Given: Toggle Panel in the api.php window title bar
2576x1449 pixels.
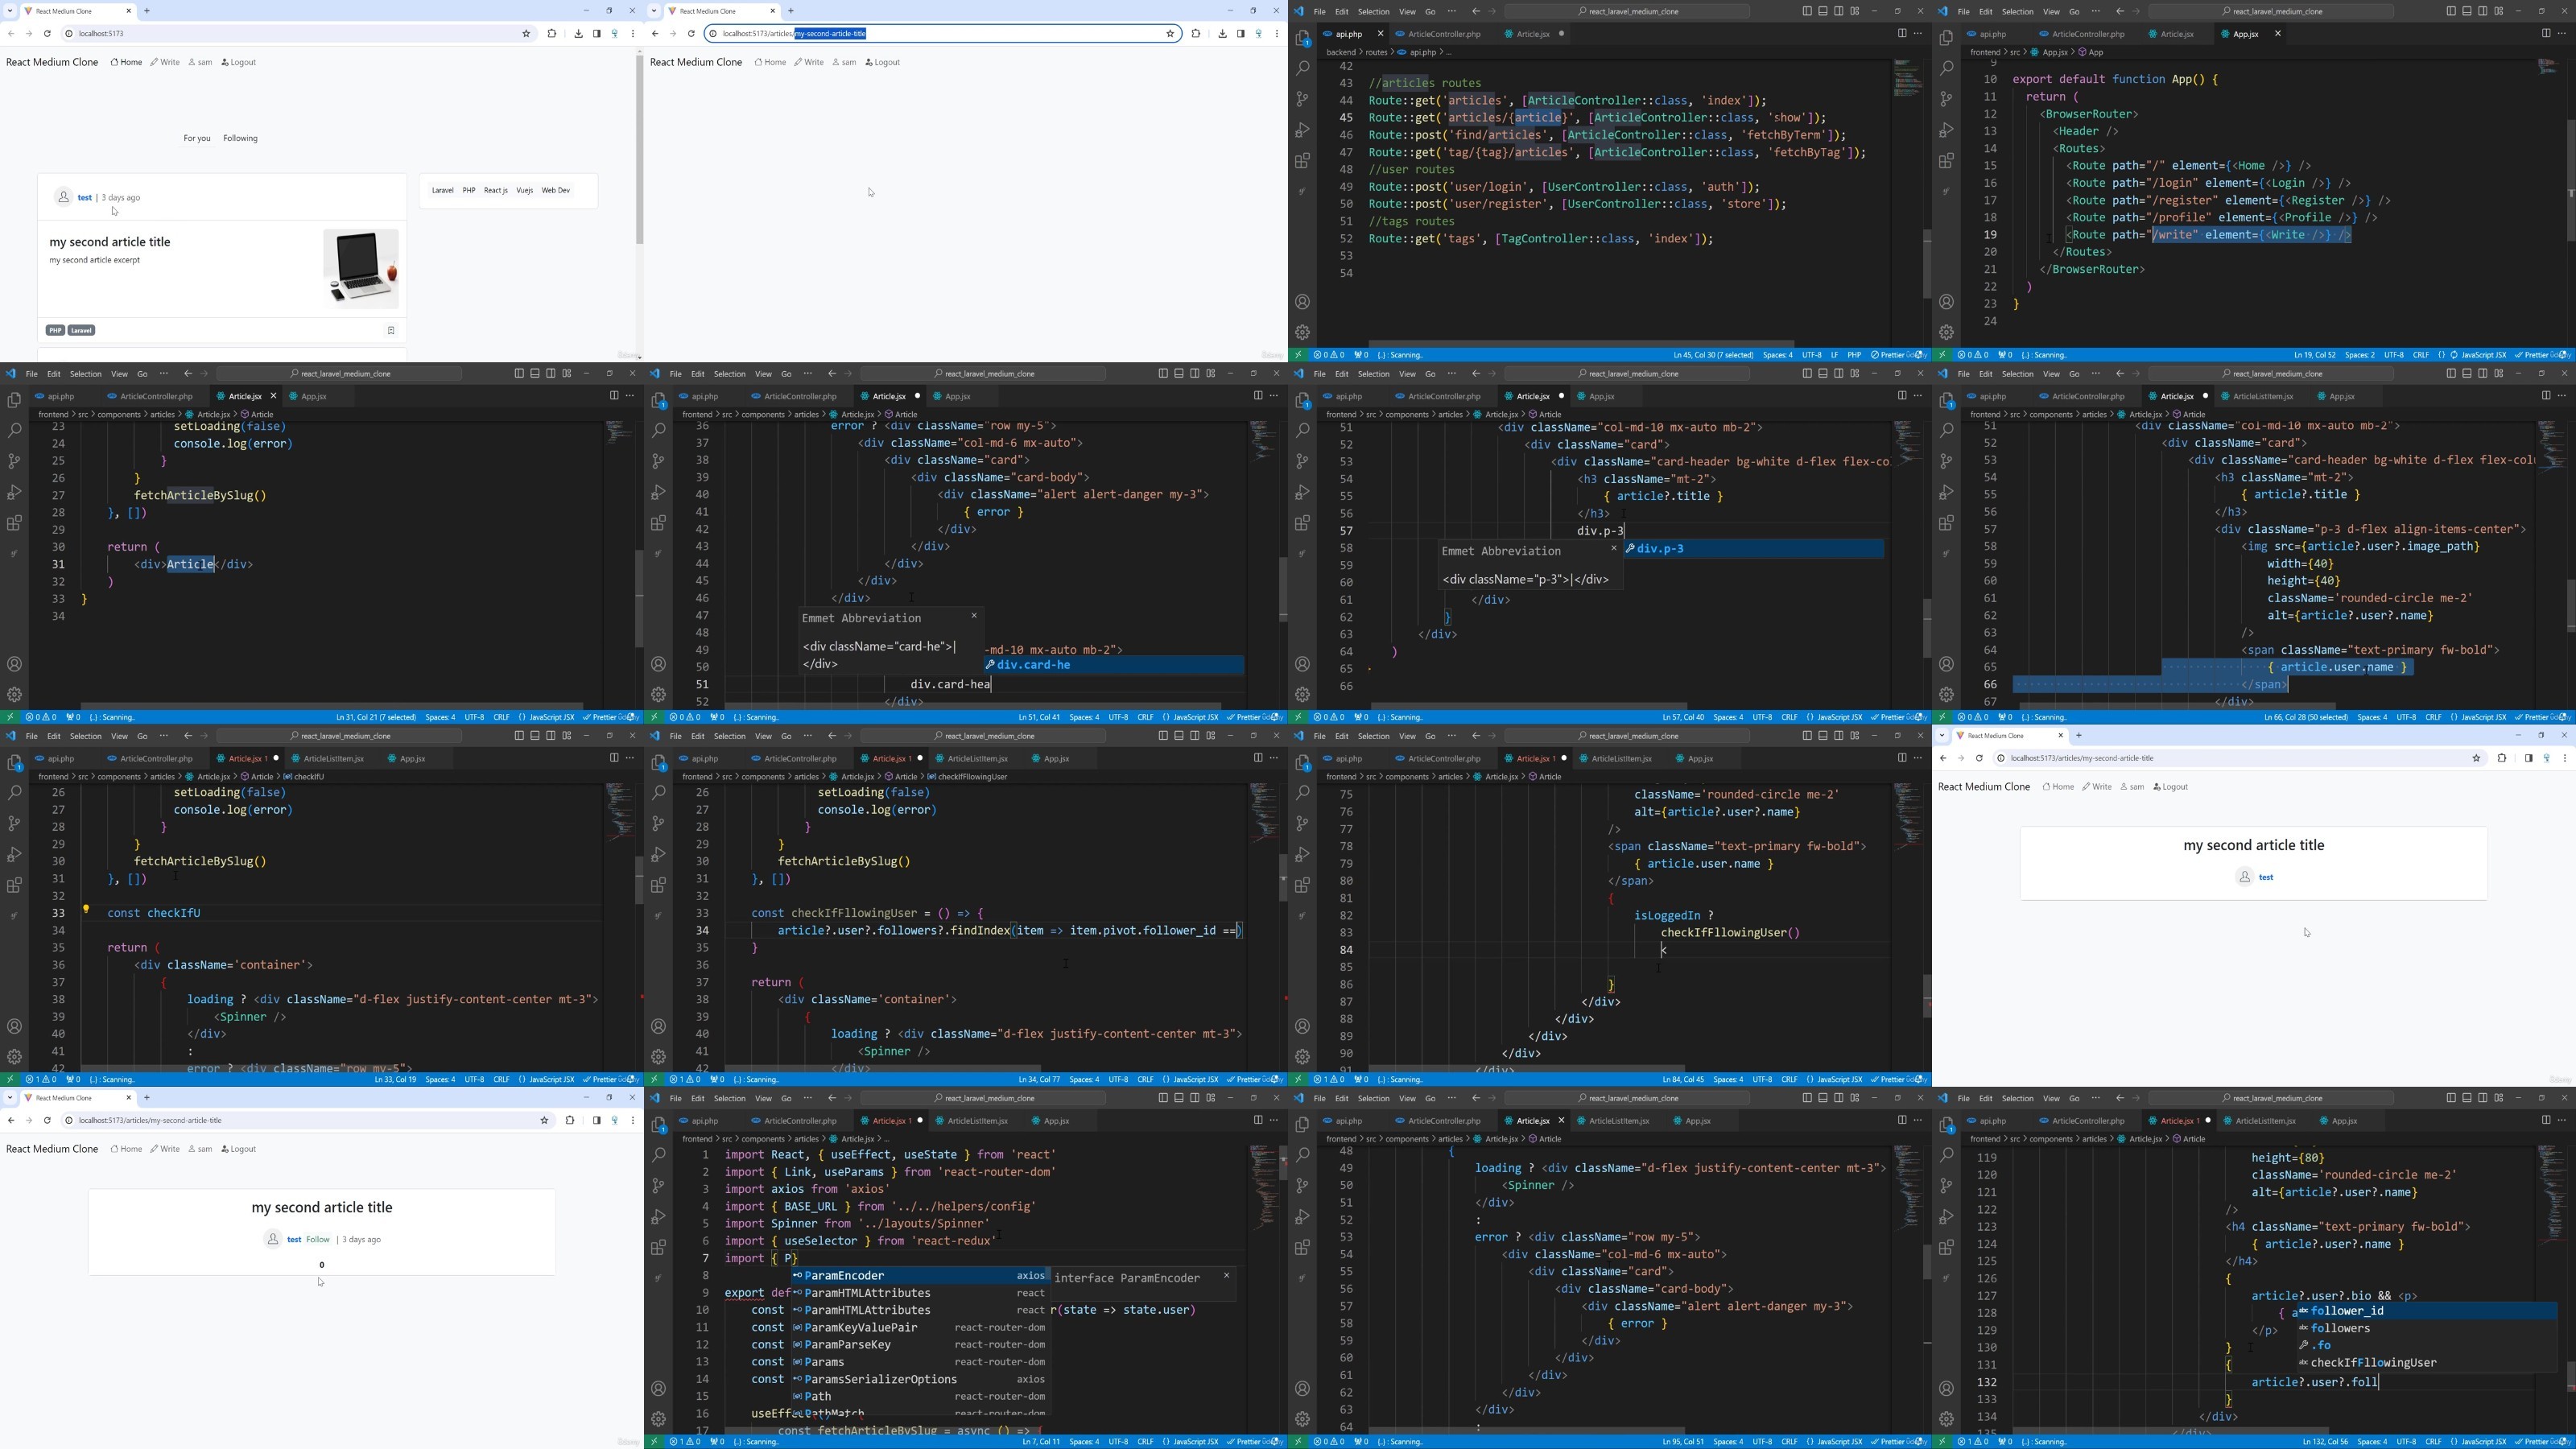Looking at the screenshot, I should [1823, 11].
